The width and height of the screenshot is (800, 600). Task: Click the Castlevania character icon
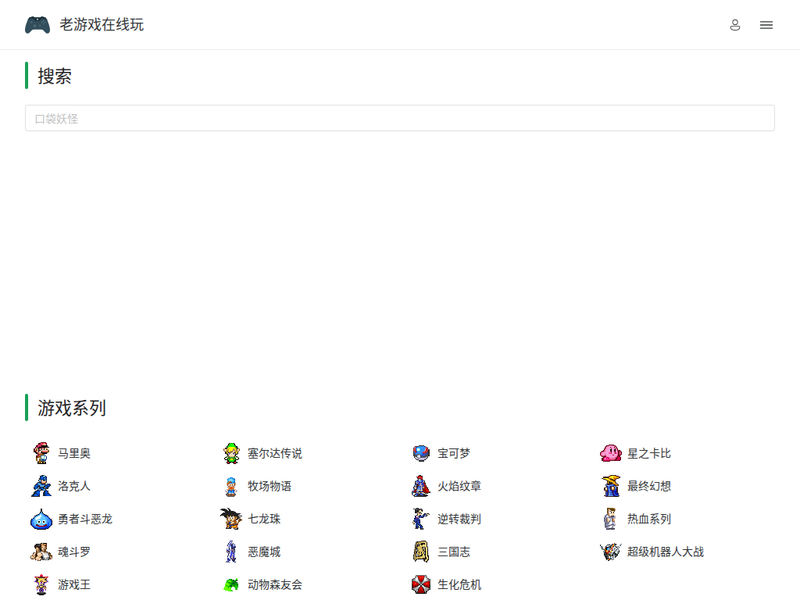tap(231, 552)
